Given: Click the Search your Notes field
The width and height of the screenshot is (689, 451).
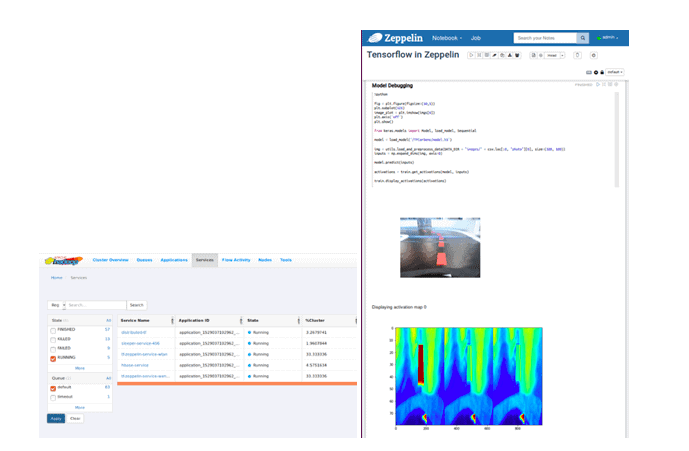Looking at the screenshot, I should click(544, 38).
